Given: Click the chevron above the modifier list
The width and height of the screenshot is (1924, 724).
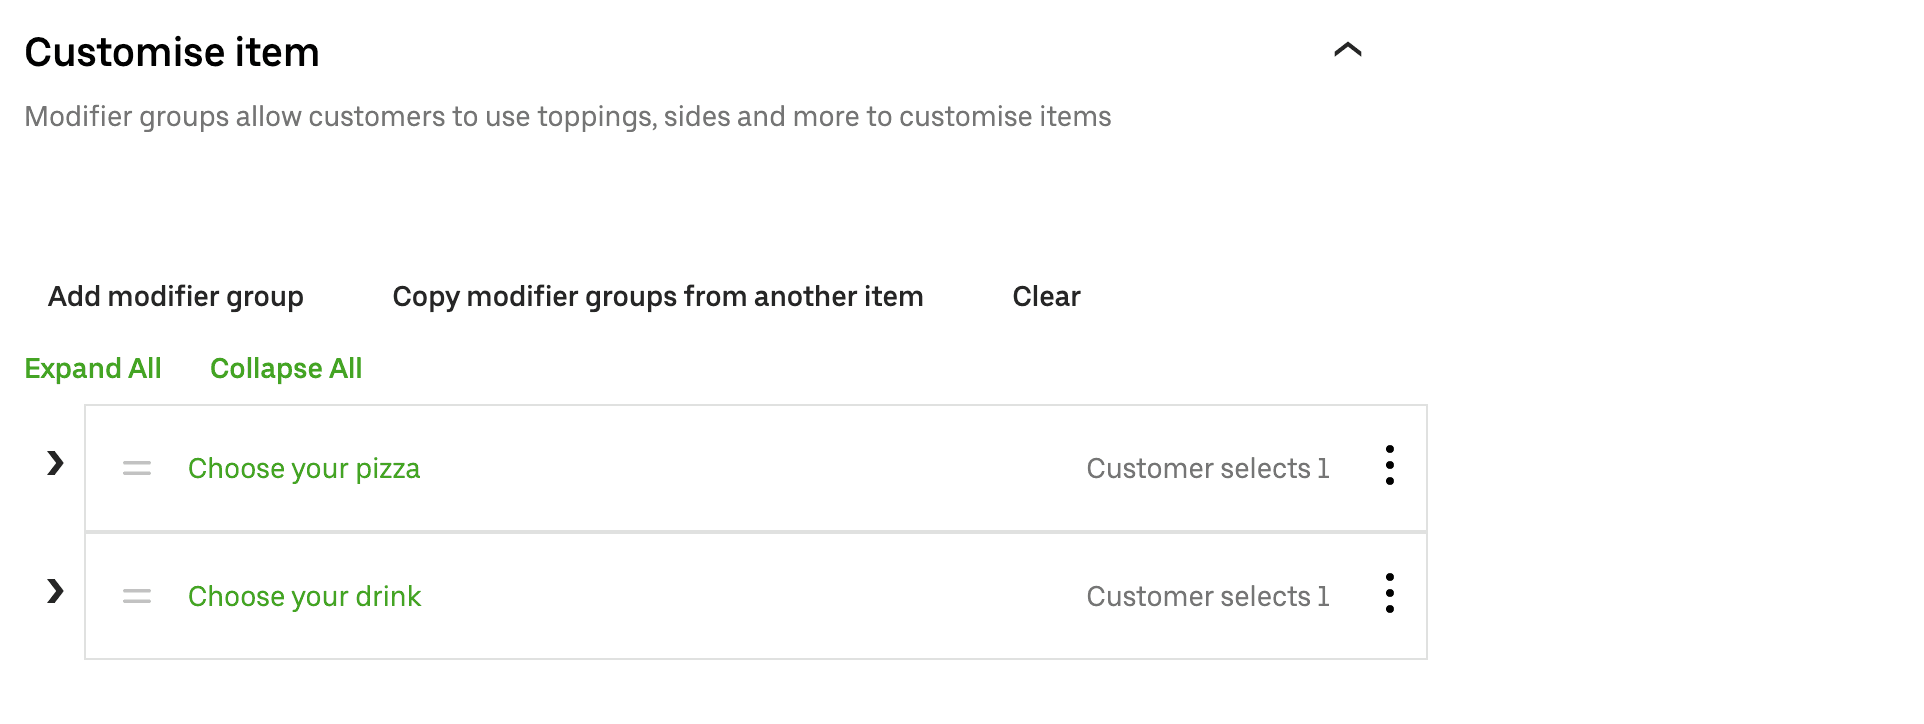Looking at the screenshot, I should click(x=1348, y=50).
